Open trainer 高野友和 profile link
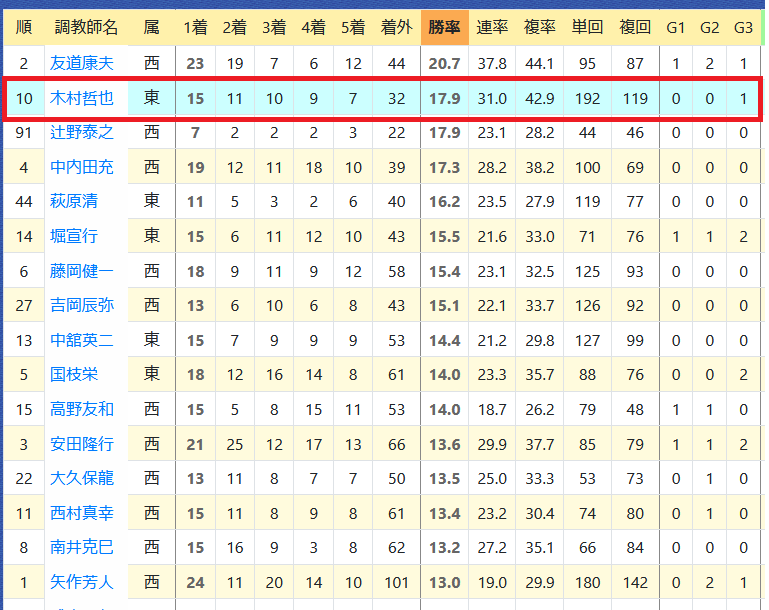The height and width of the screenshot is (610, 769). click(x=81, y=409)
